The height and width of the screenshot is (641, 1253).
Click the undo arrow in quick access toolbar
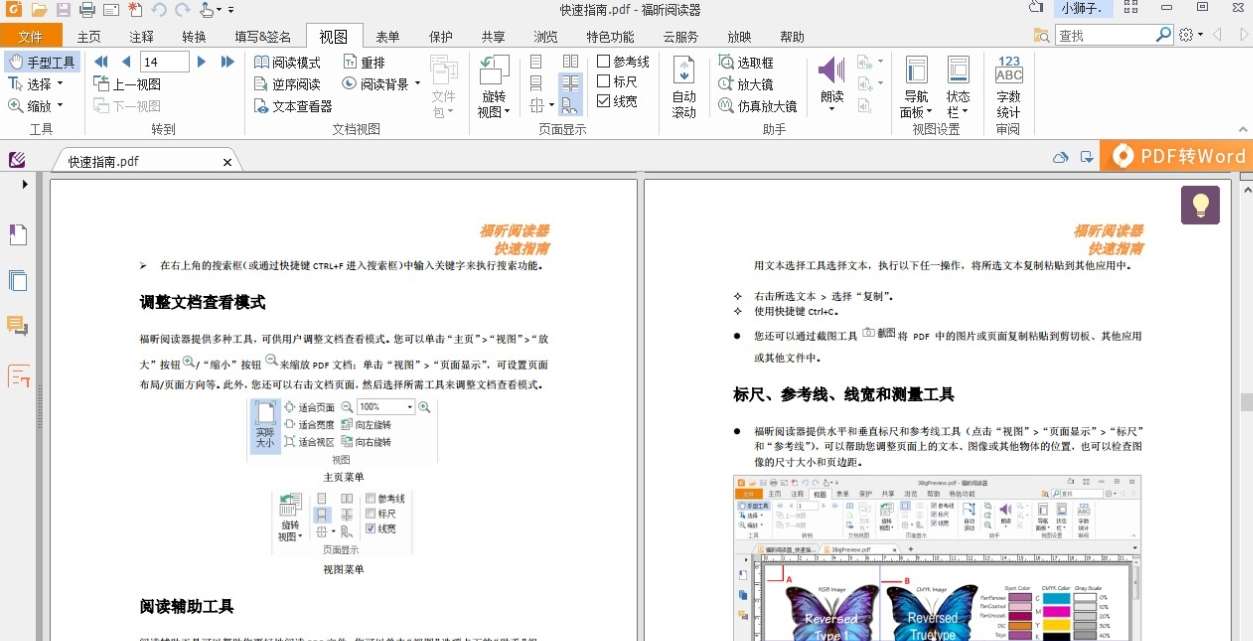point(159,10)
